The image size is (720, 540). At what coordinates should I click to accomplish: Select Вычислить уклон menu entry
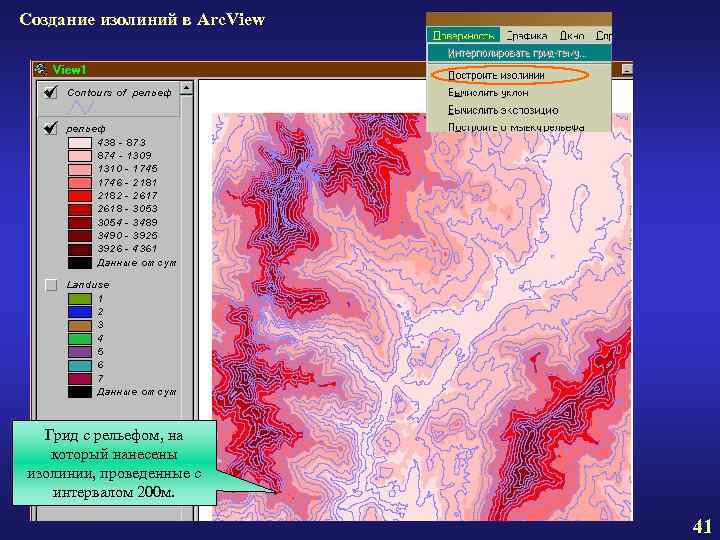coord(488,93)
